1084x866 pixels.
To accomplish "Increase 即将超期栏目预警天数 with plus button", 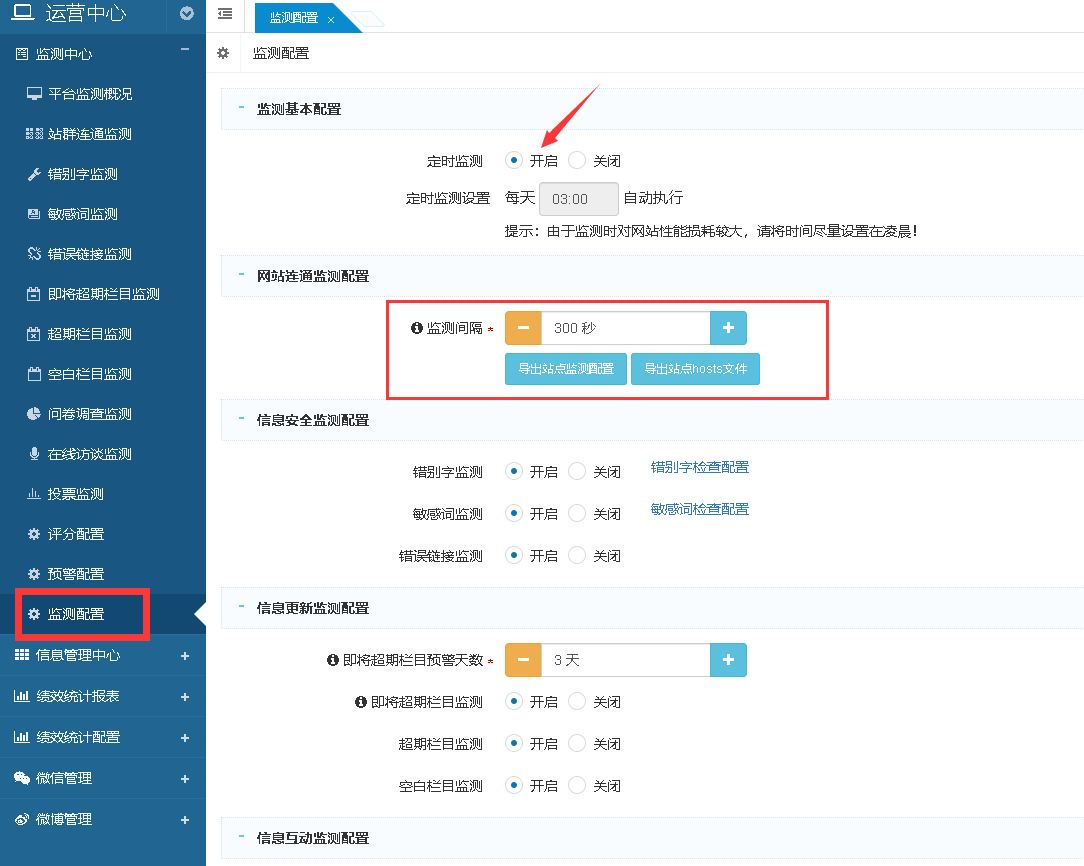I will 728,660.
